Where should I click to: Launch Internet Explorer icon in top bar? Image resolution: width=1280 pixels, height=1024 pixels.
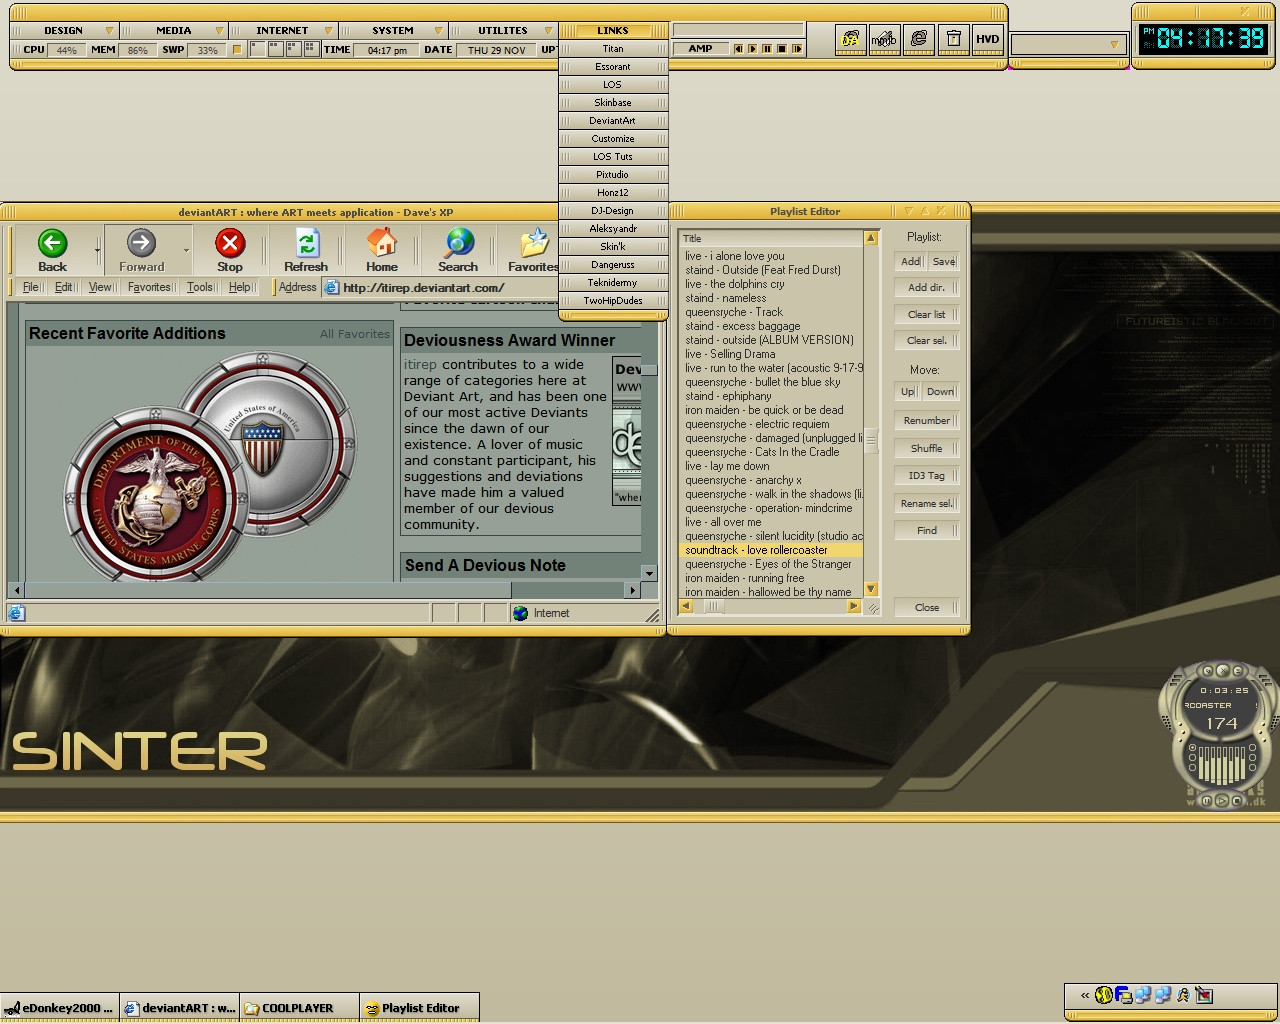(919, 38)
